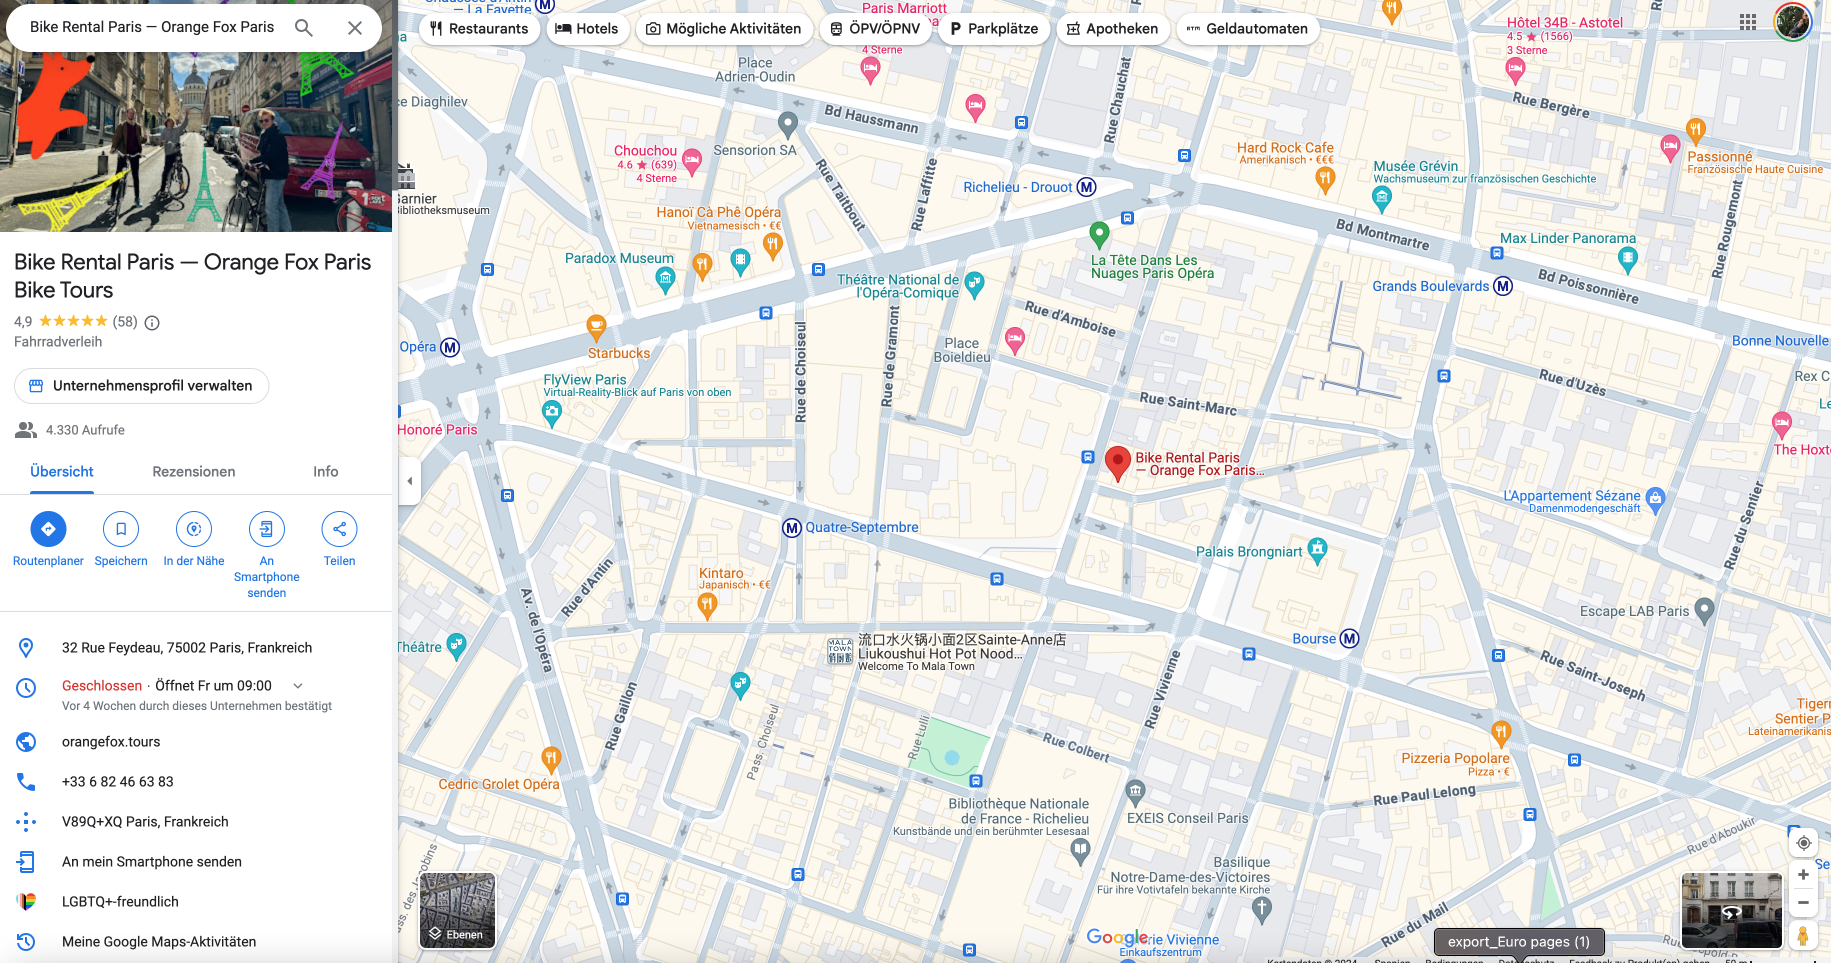Save place with Speichern icon
The image size is (1831, 963).
tap(121, 529)
